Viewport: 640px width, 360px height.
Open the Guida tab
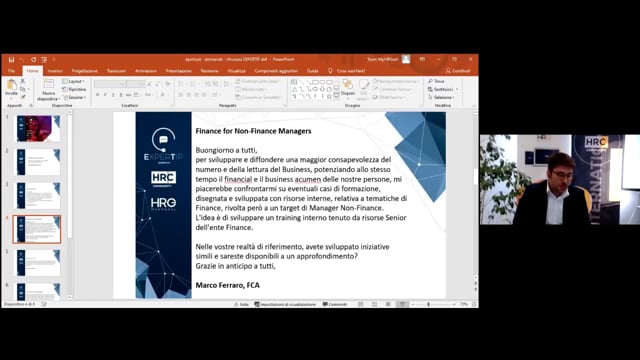(x=312, y=71)
